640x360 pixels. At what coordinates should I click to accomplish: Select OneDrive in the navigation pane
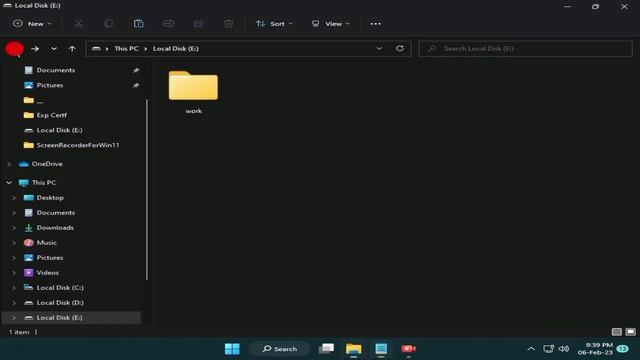point(47,164)
